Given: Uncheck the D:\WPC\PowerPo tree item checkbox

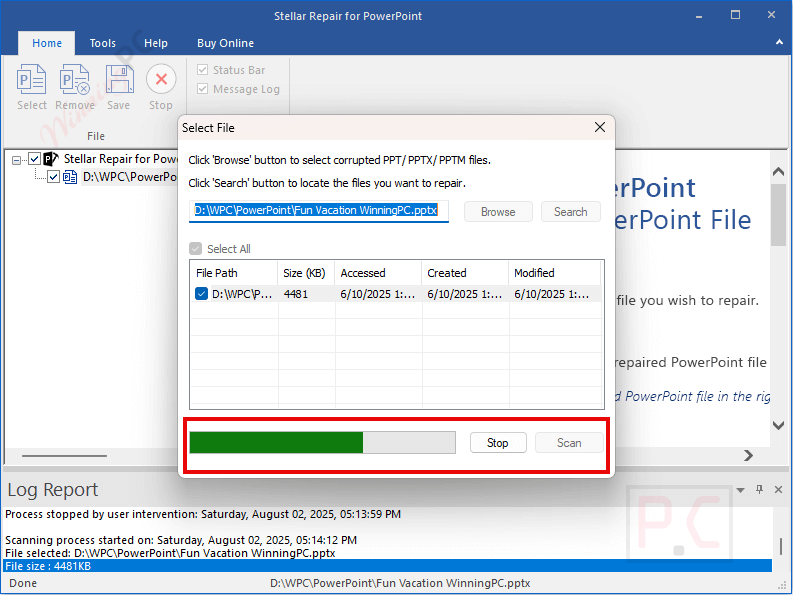Looking at the screenshot, I should 53,177.
